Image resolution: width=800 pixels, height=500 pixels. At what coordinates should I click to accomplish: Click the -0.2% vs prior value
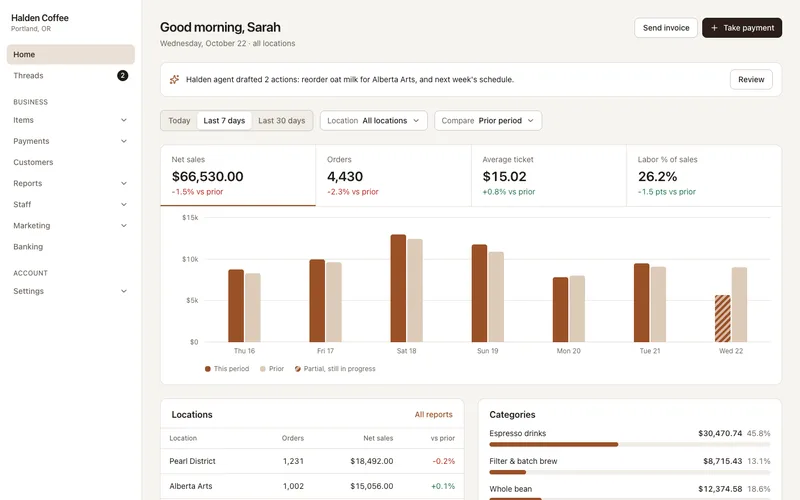point(443,461)
